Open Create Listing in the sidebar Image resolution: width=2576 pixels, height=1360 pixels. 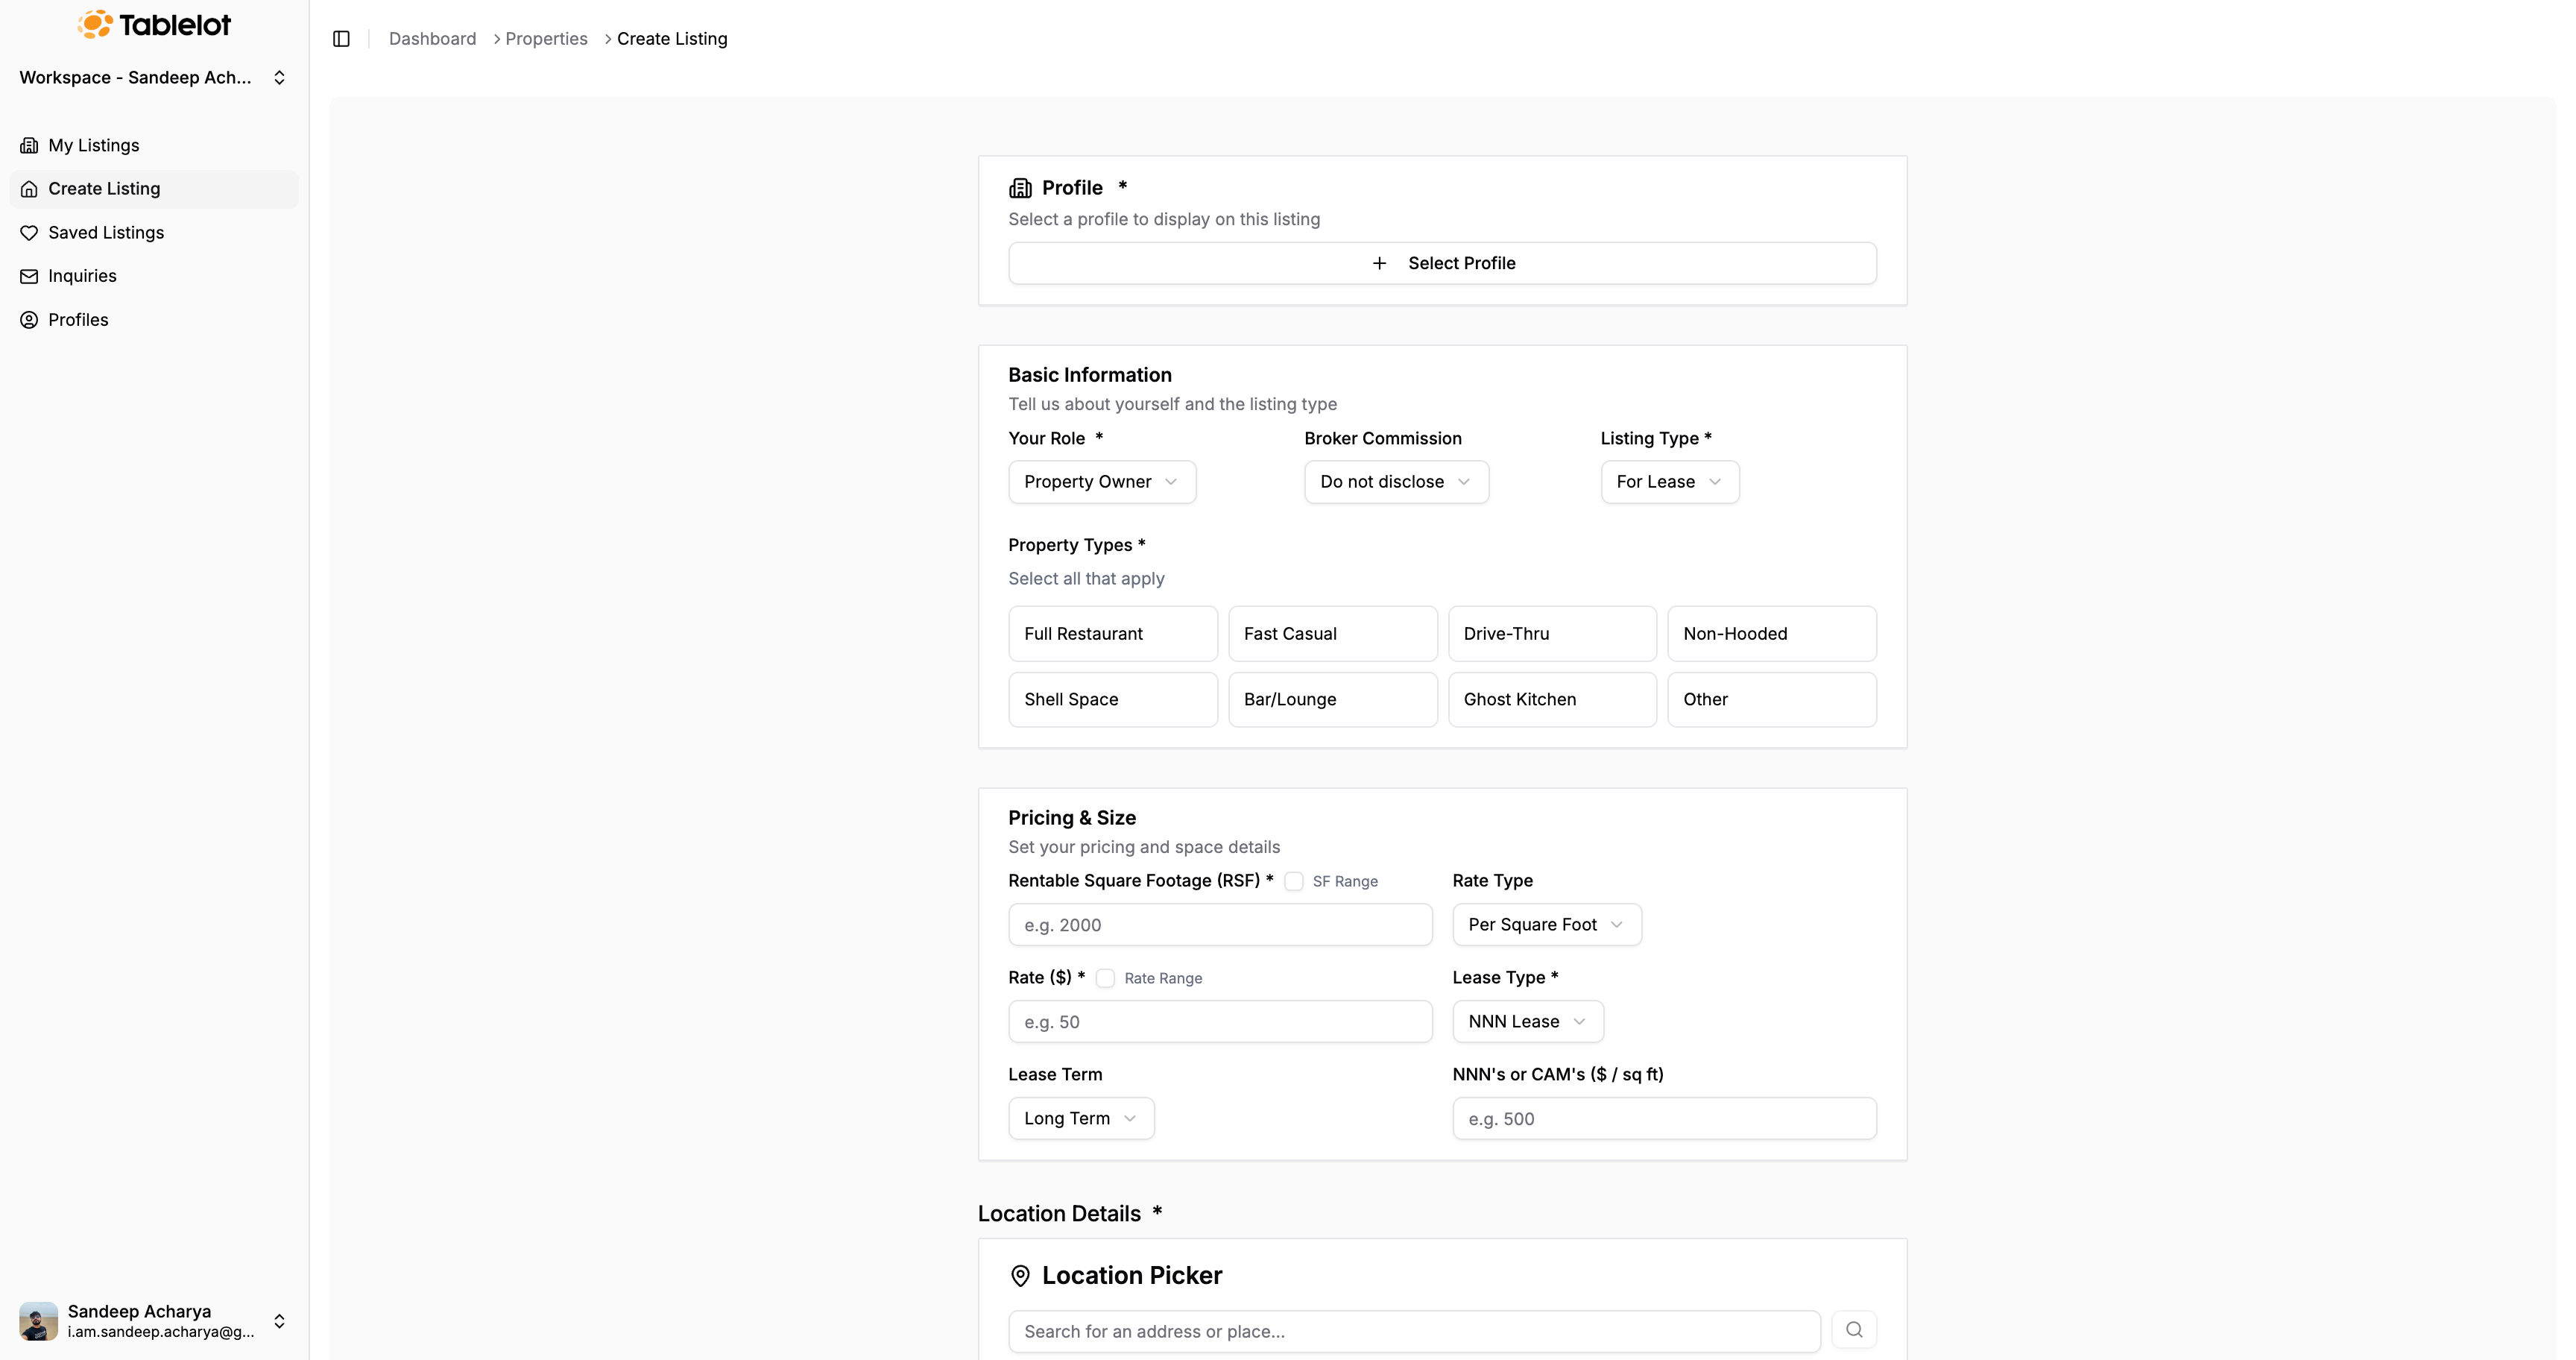point(104,189)
